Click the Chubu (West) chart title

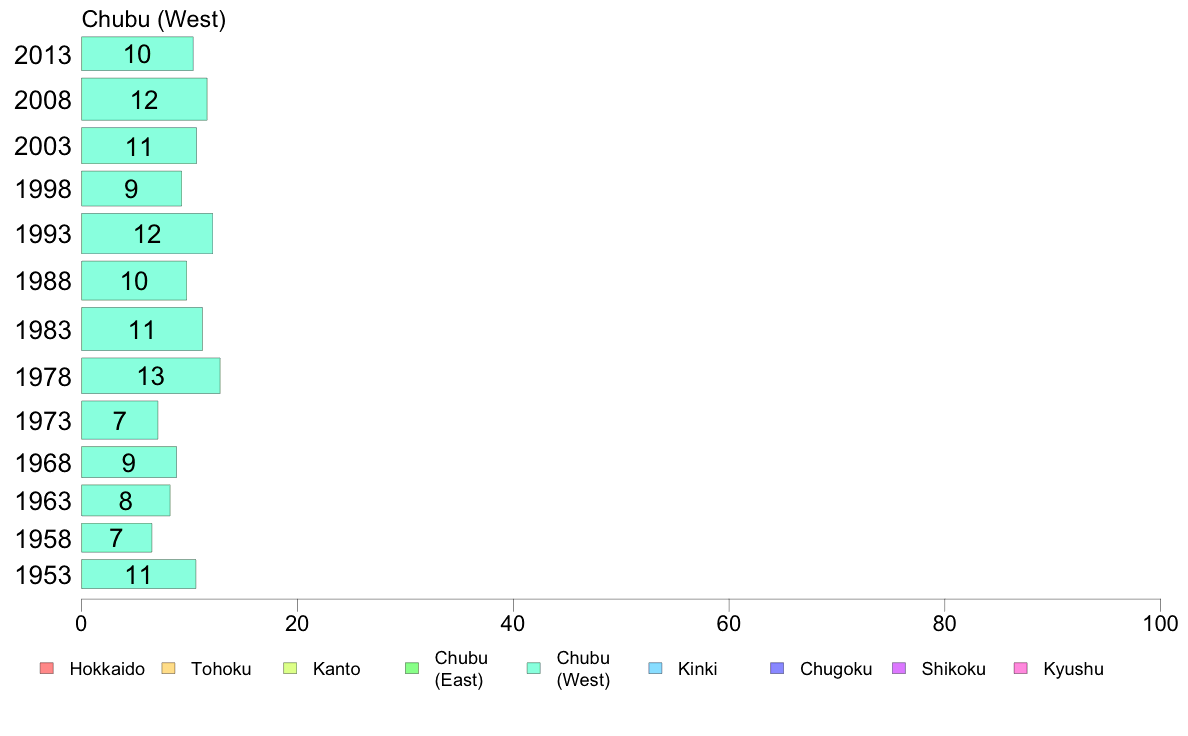click(154, 19)
